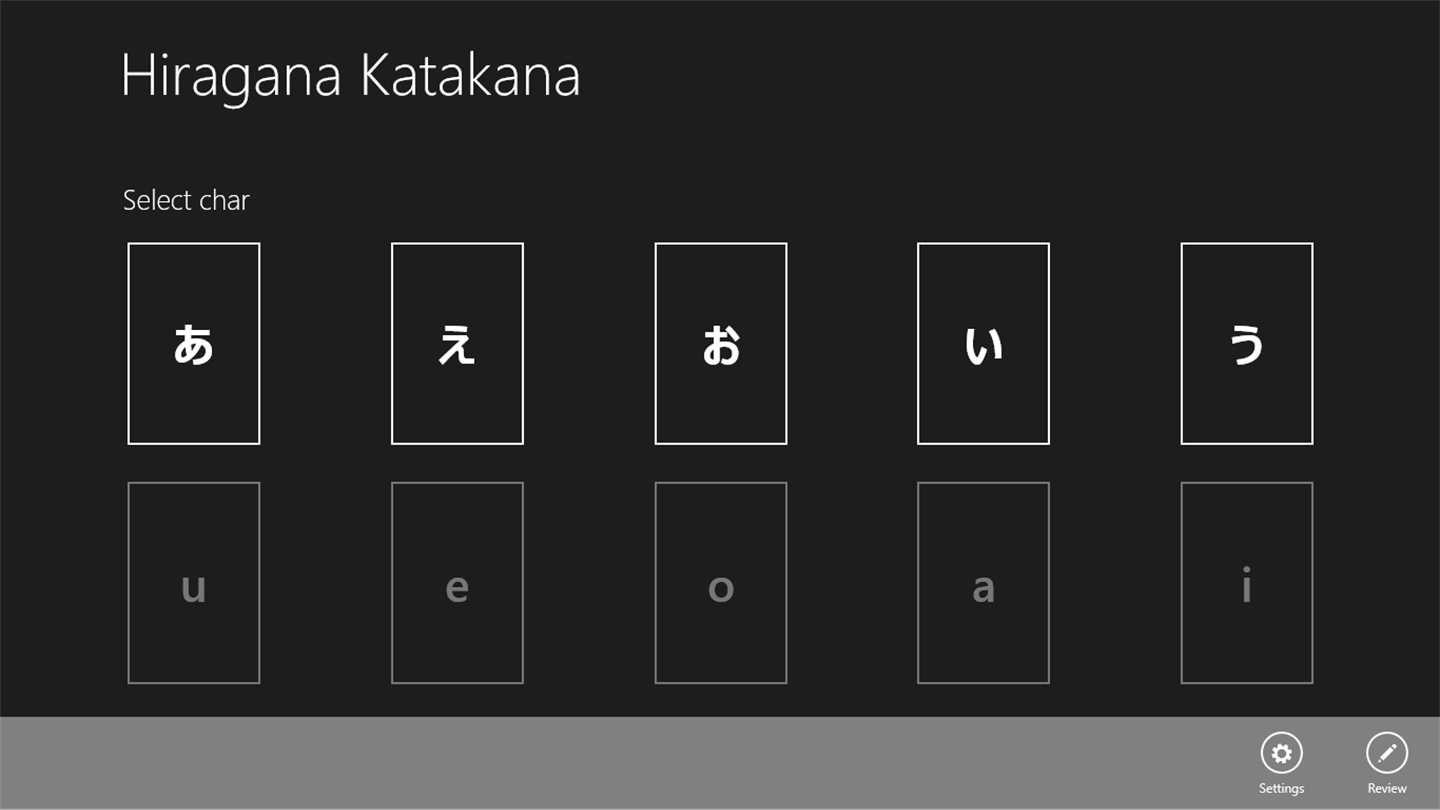Click blank header area beside the title
This screenshot has width=1440, height=810.
pos(1000,76)
